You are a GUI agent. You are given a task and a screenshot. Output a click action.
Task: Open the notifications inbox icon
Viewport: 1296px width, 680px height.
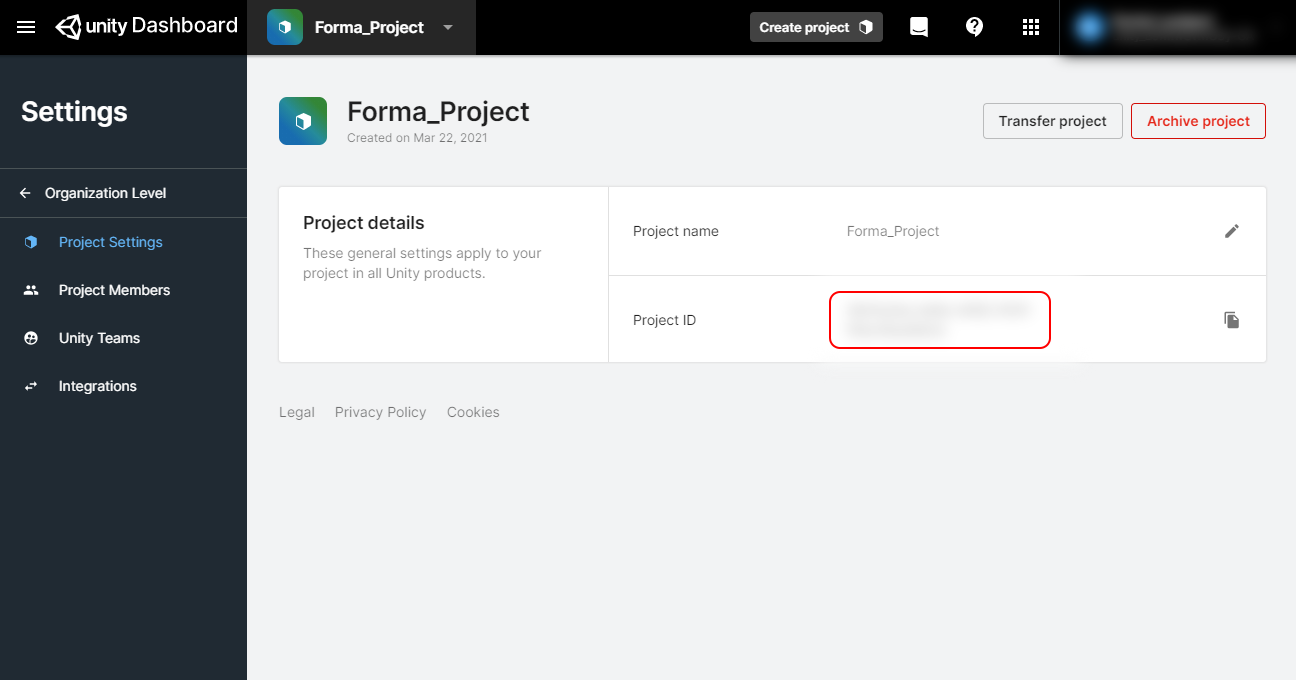(x=918, y=27)
